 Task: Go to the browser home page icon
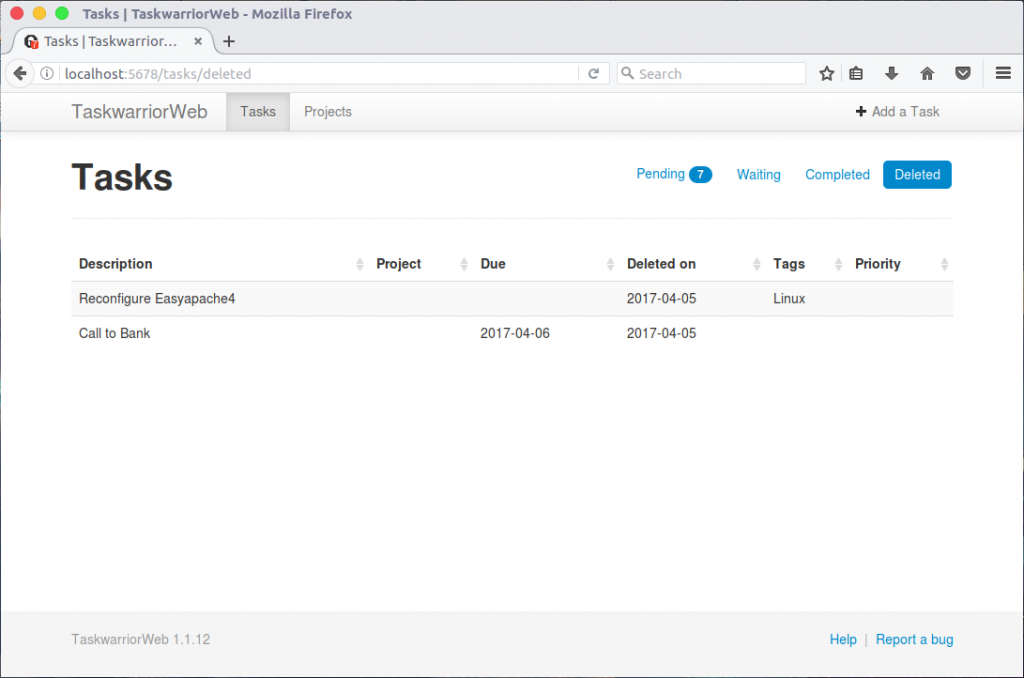click(x=927, y=73)
